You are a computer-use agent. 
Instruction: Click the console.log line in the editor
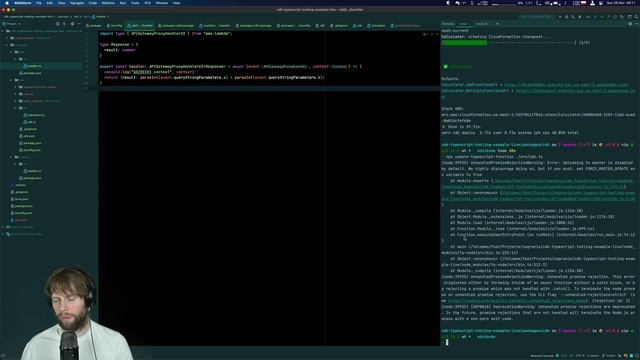tap(149, 72)
